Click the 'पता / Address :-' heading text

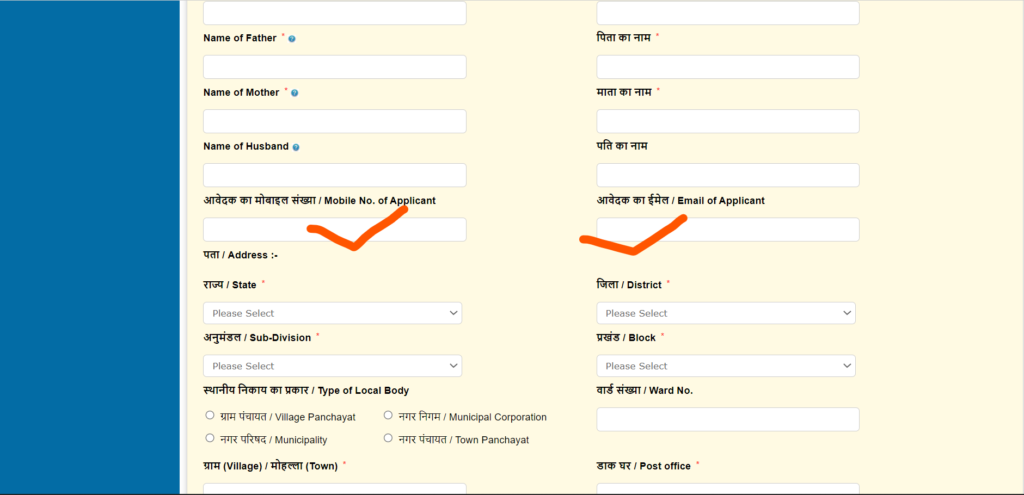tap(240, 255)
